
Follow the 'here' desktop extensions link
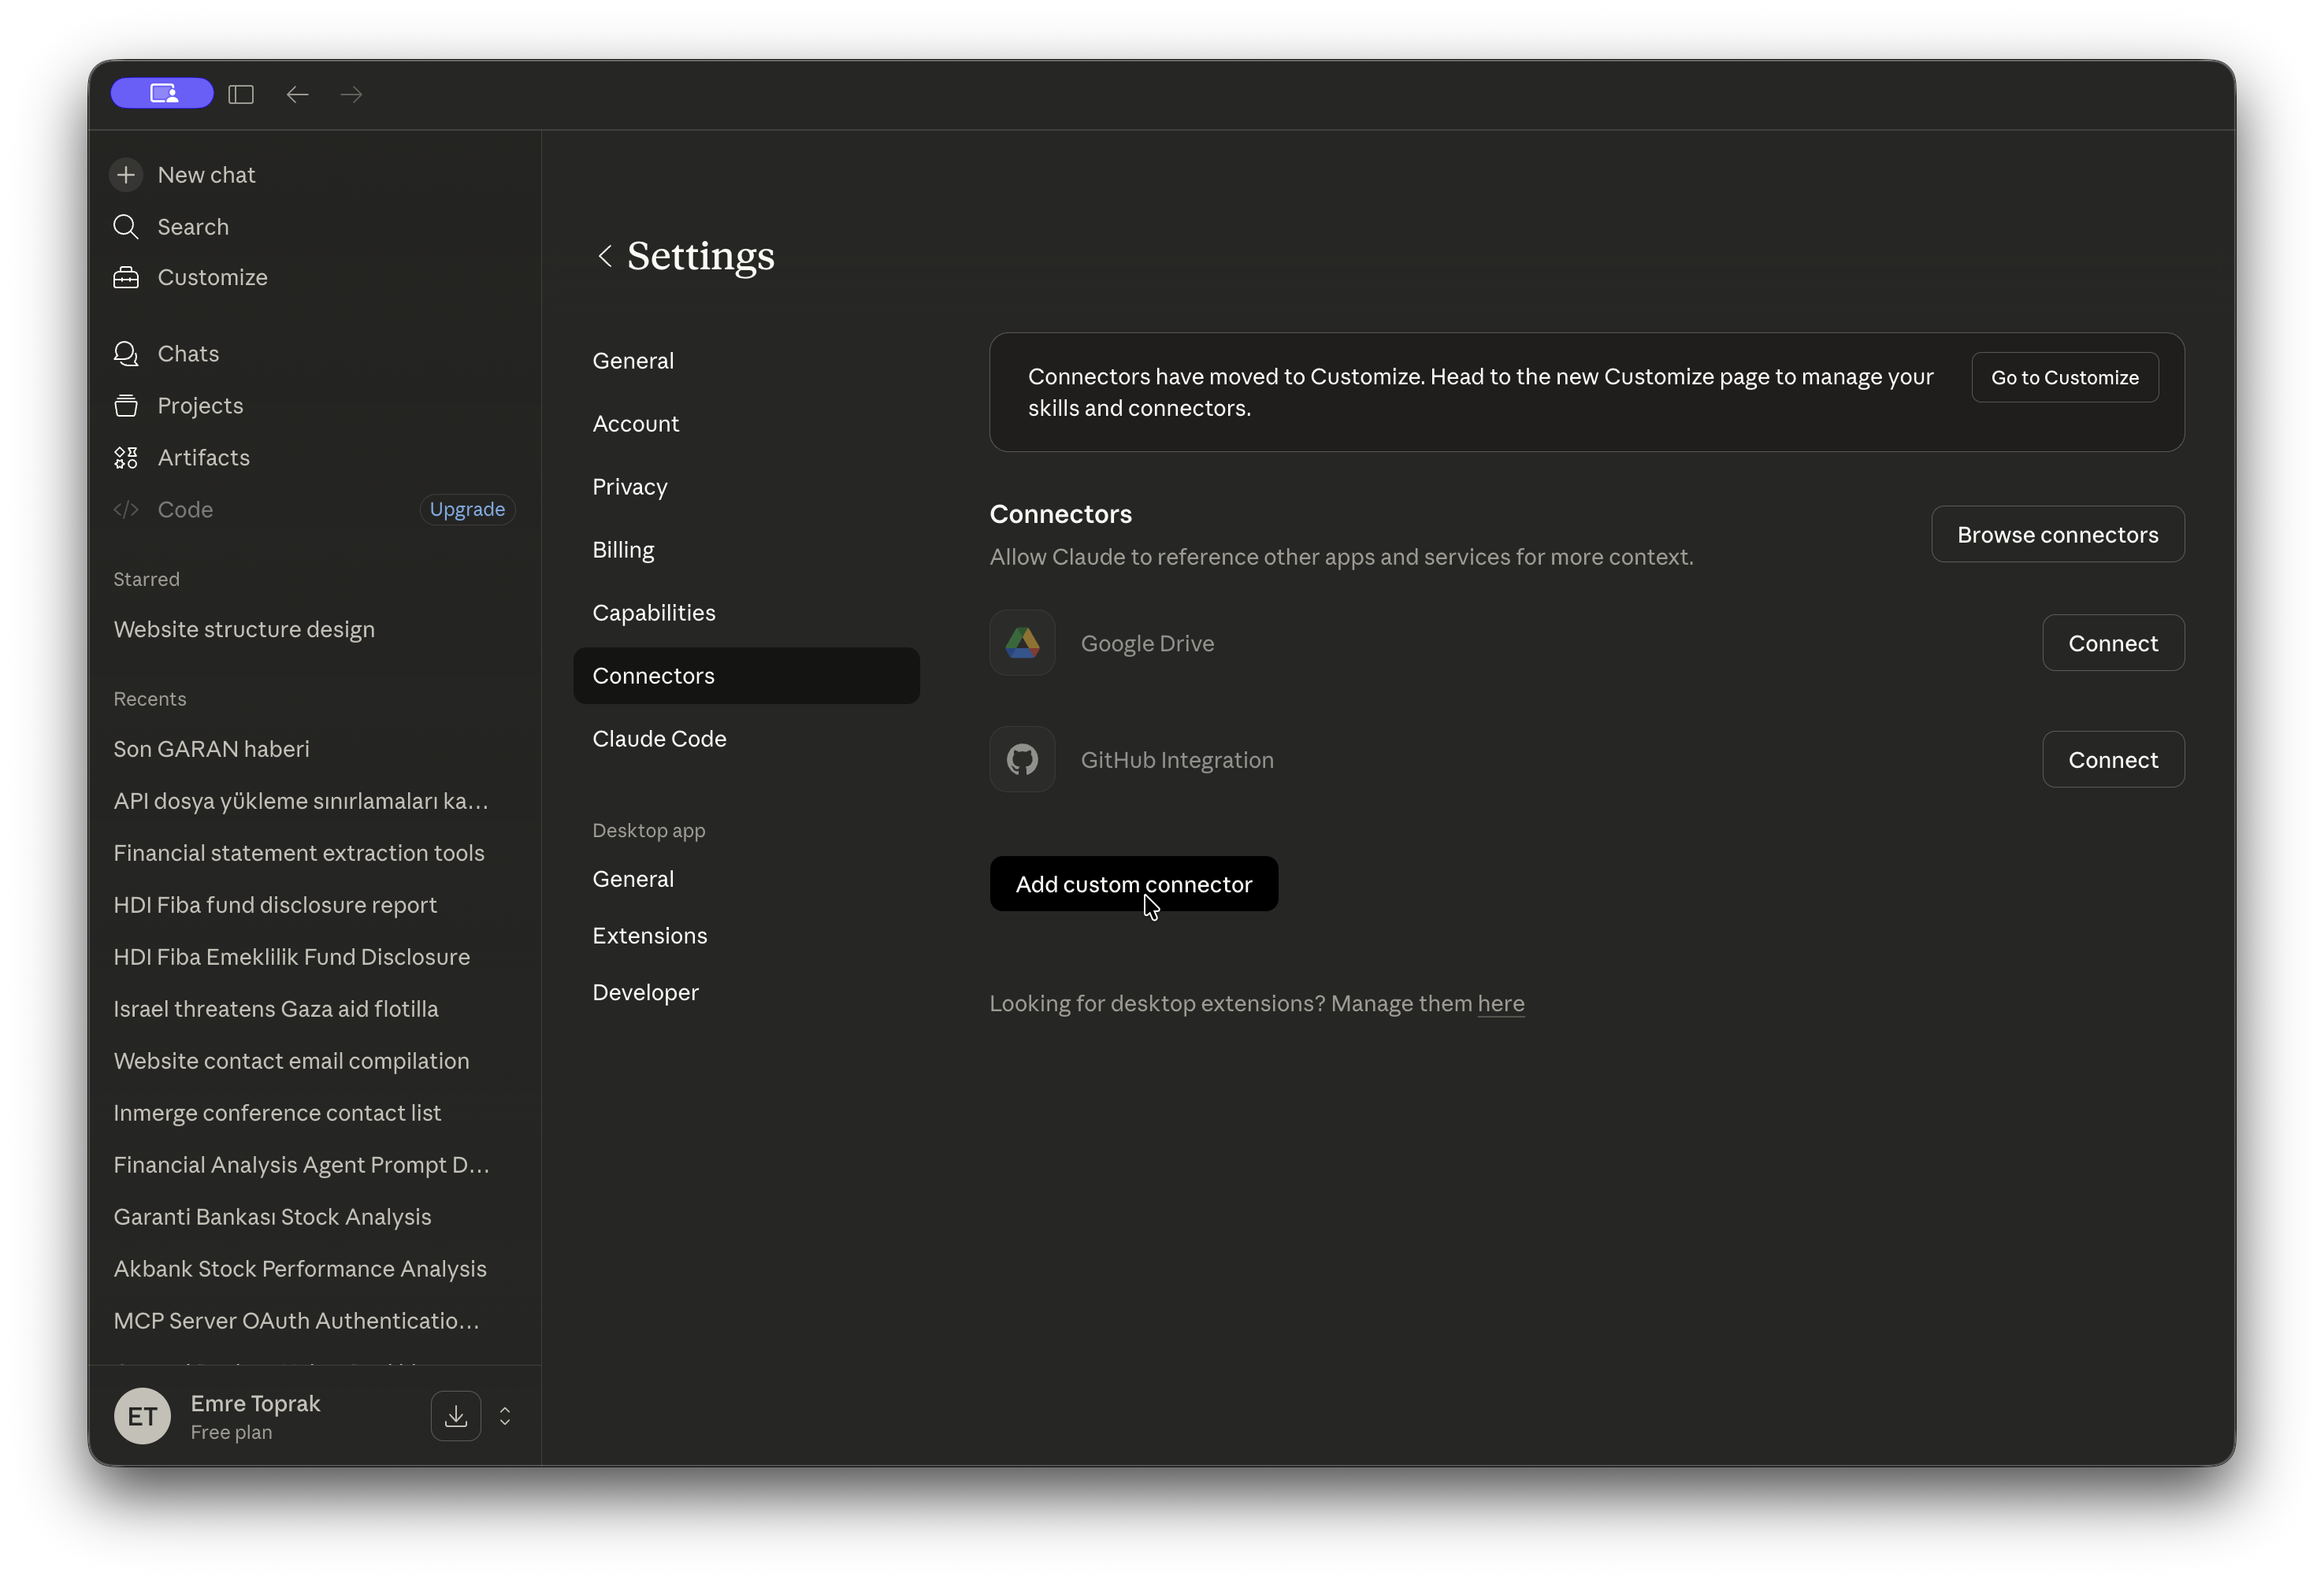tap(1501, 1004)
